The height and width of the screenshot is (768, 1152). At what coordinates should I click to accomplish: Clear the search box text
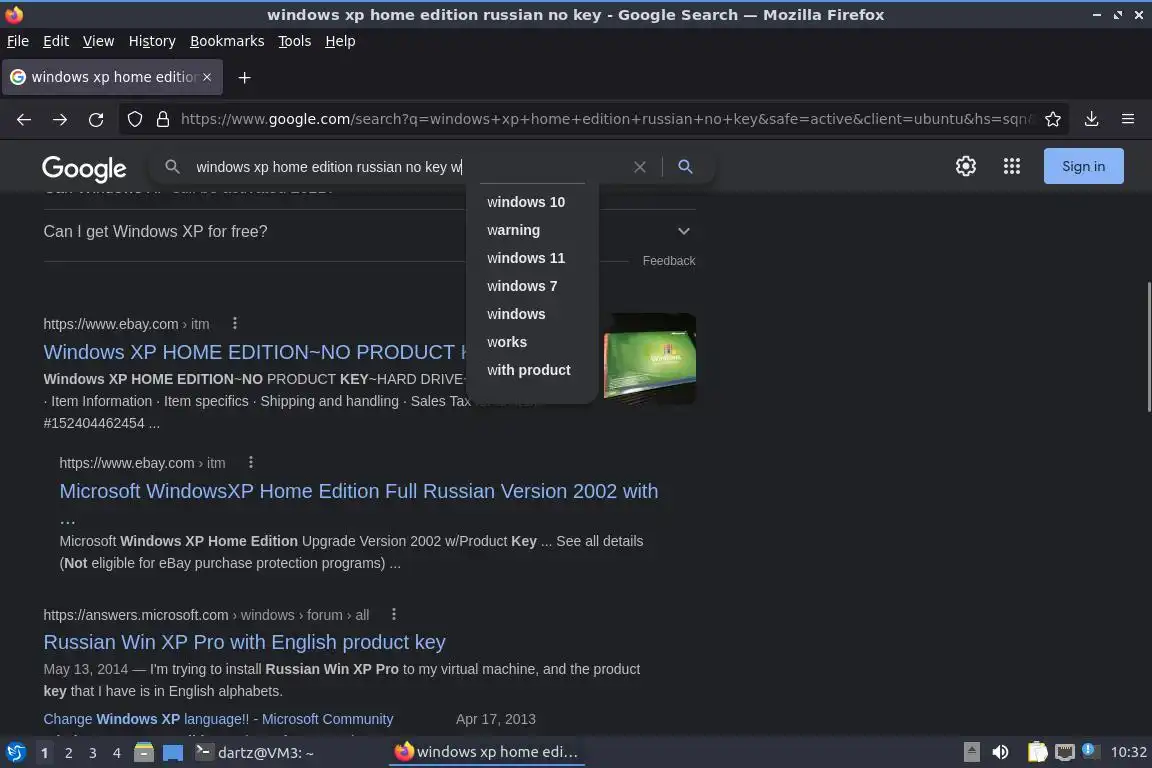pyautogui.click(x=640, y=167)
